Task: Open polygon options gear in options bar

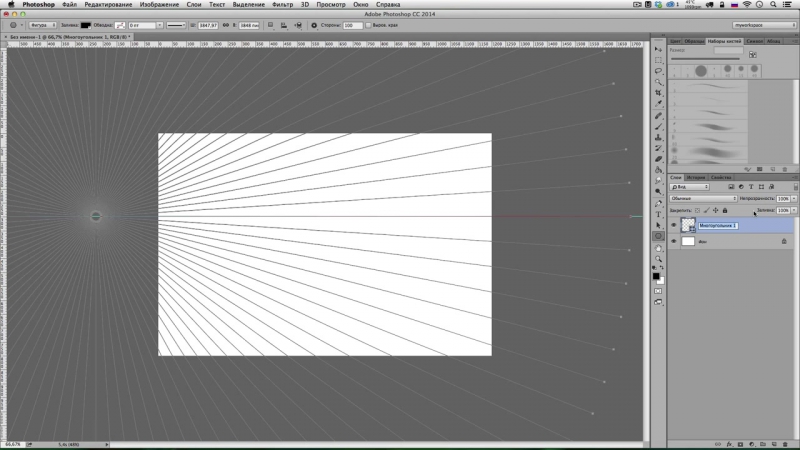Action: click(314, 25)
